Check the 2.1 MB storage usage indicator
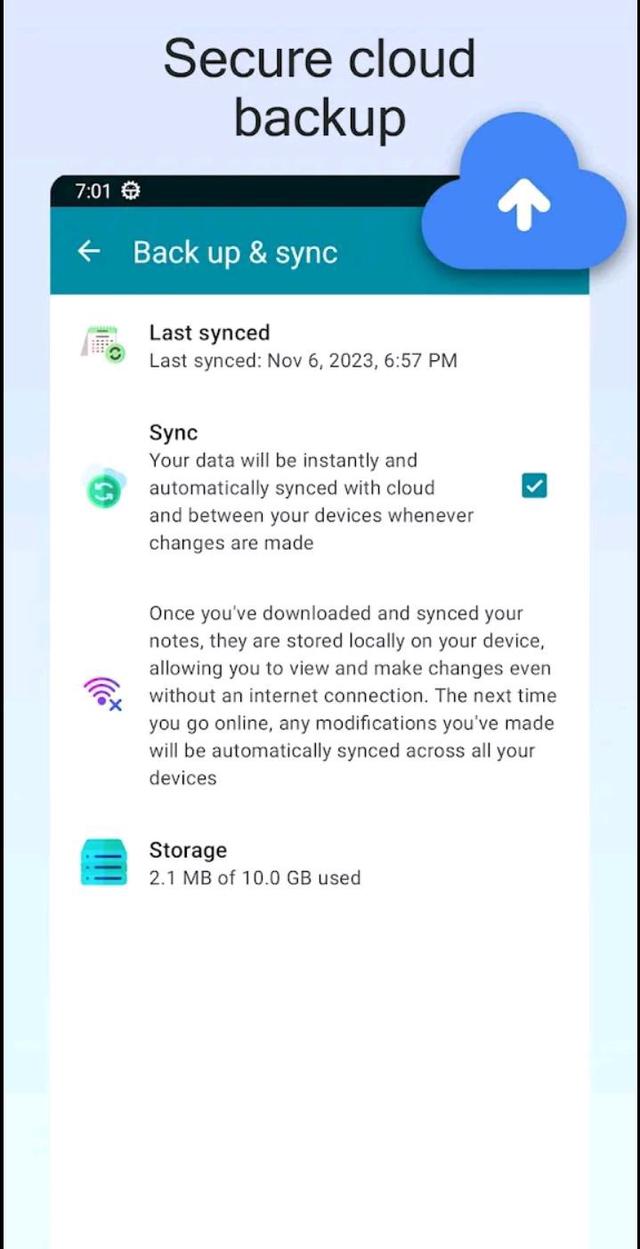Screen dimensions: 640x1249 coord(254,878)
